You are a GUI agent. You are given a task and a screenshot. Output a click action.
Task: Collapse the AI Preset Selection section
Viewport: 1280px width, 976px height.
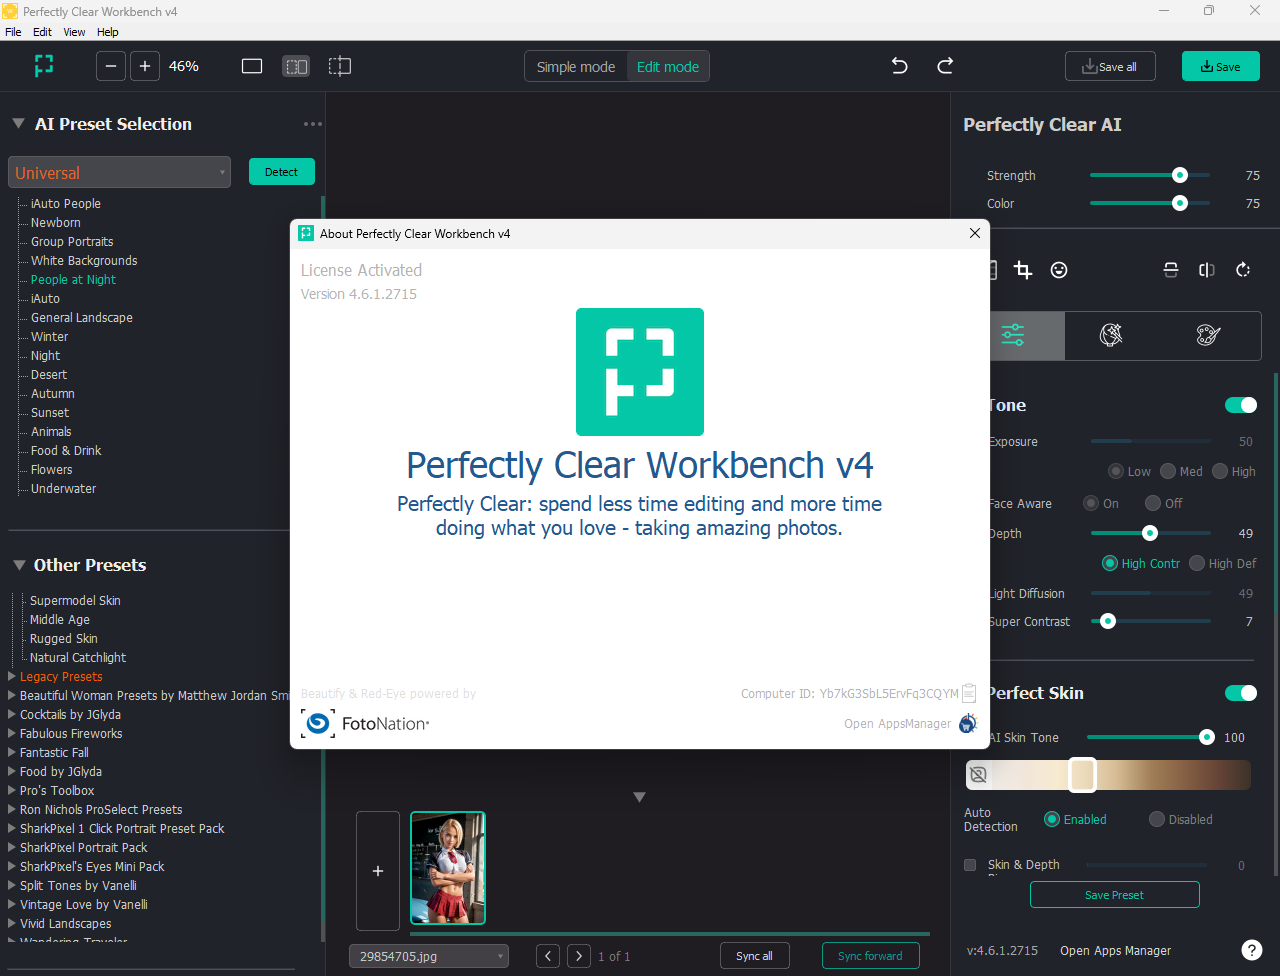coord(18,124)
